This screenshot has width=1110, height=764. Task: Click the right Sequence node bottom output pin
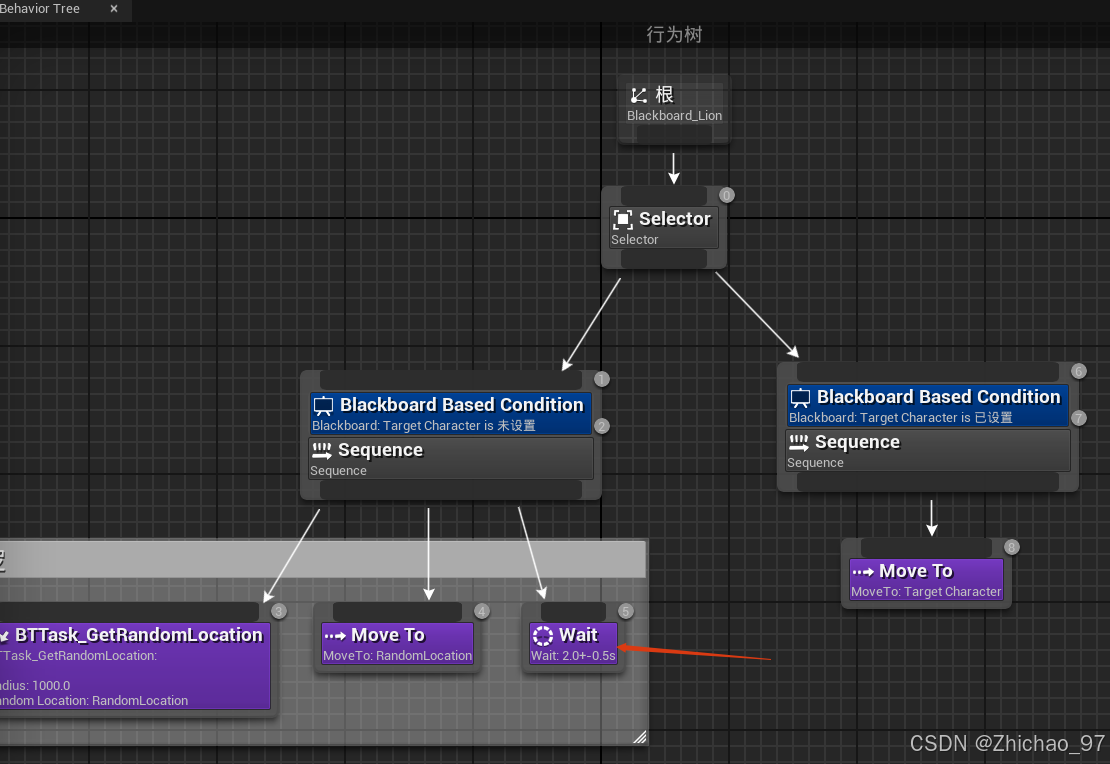click(x=928, y=481)
